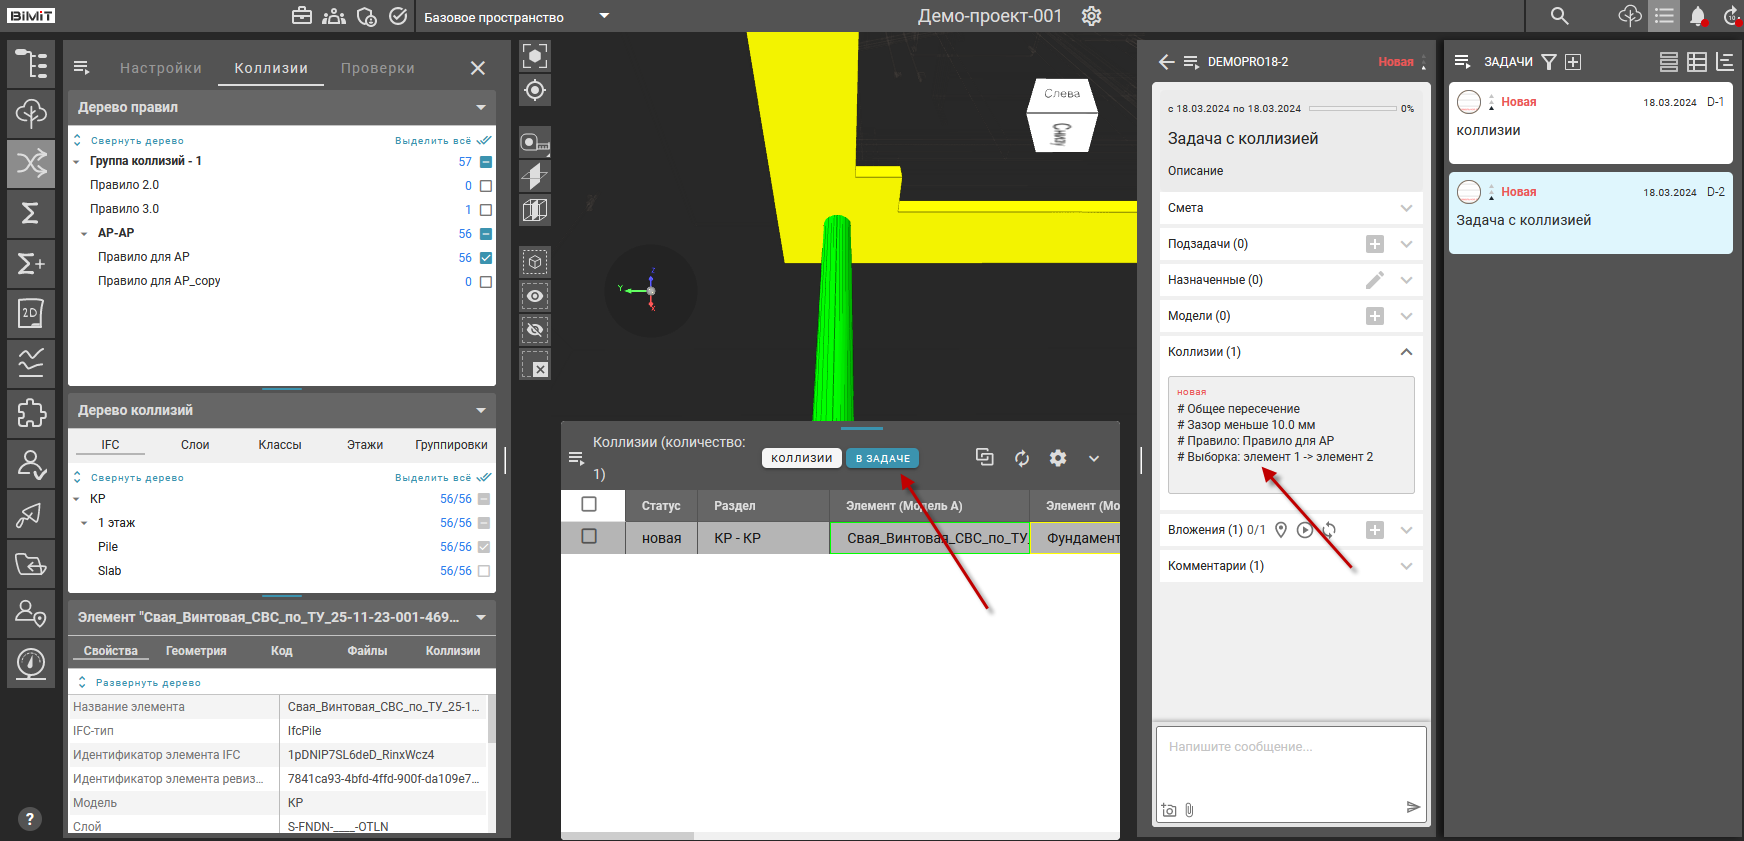Enable the Правило 2.0 checkbox
The width and height of the screenshot is (1744, 841).
tap(486, 186)
